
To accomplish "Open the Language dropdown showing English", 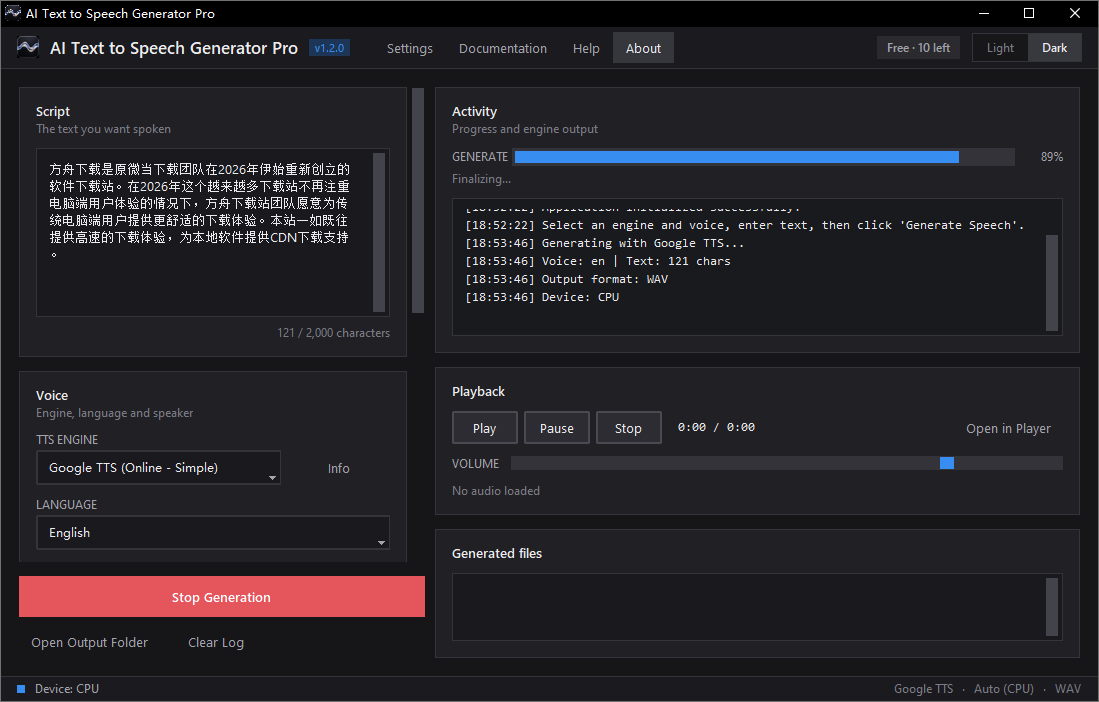I will point(213,532).
